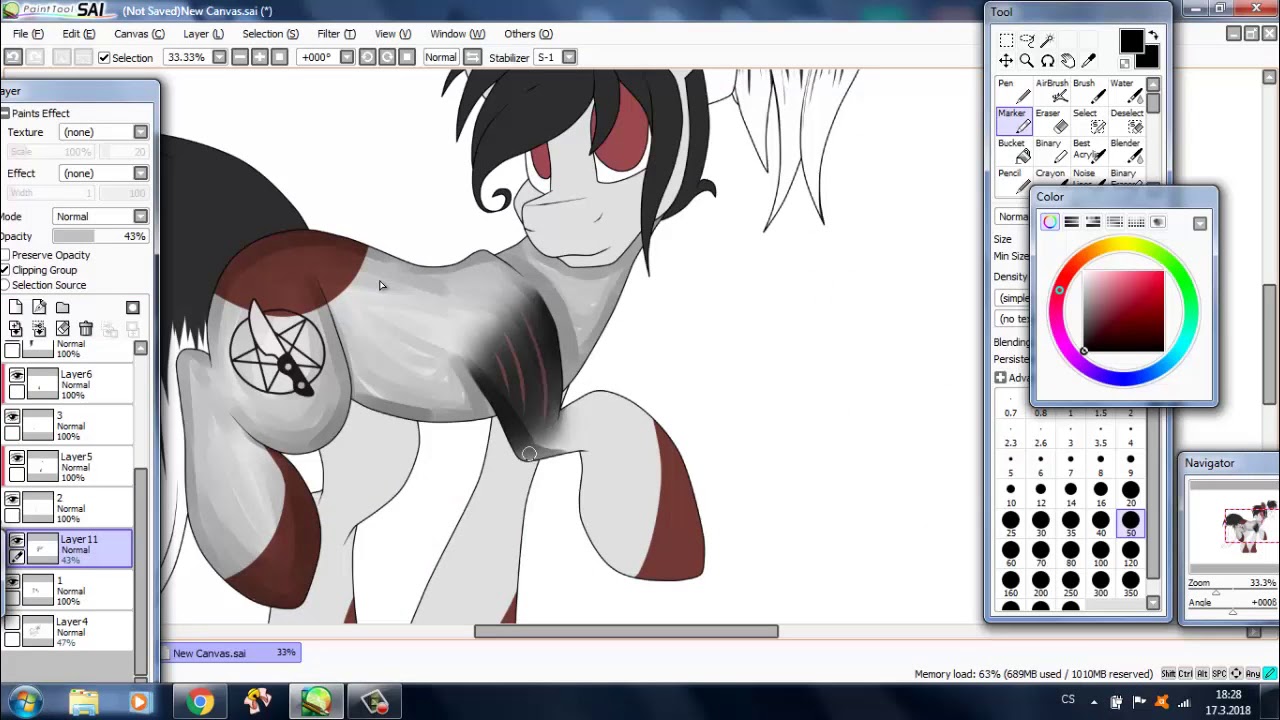
Task: Choose the Pen brush tool
Action: [1013, 90]
